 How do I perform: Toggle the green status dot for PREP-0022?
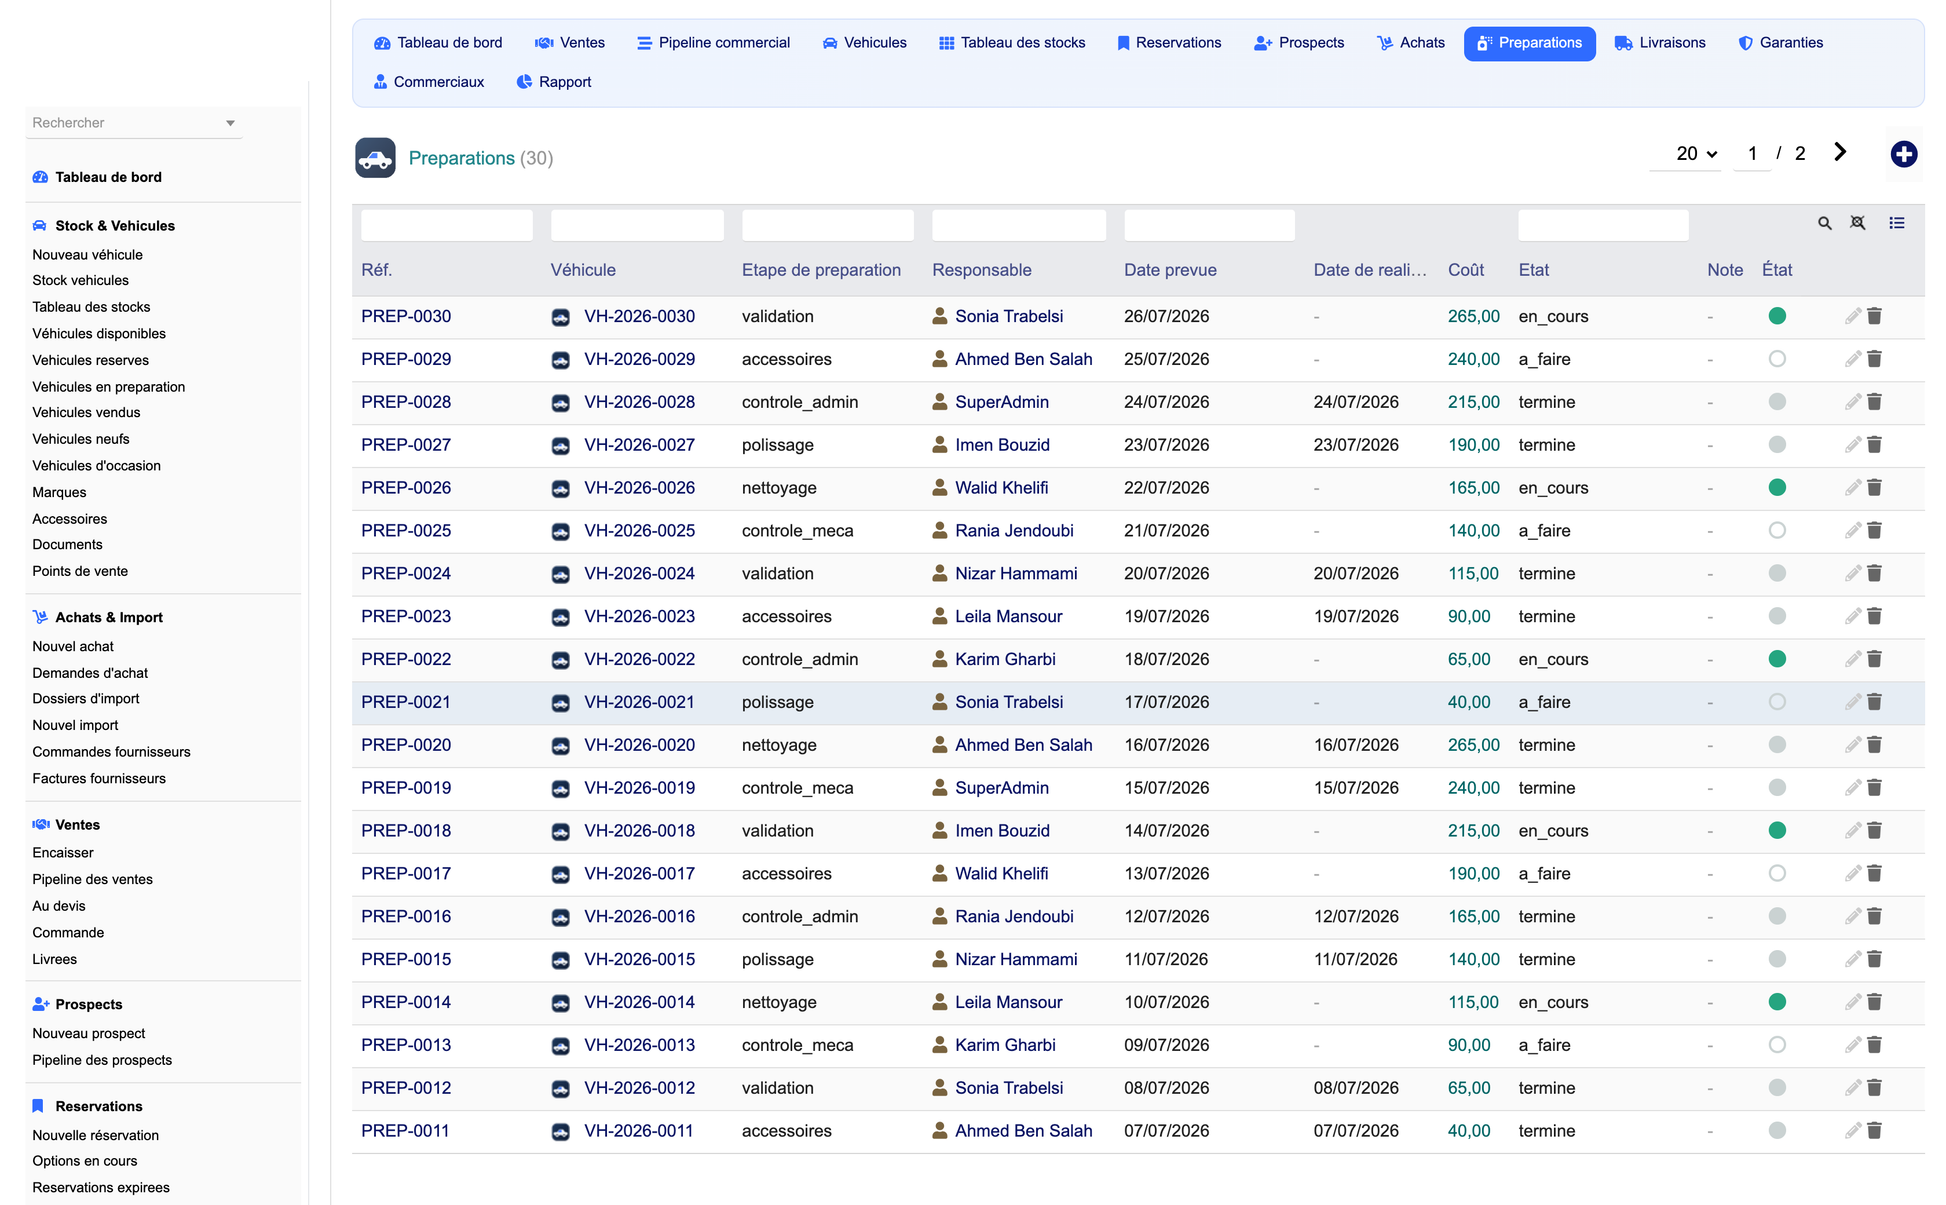[x=1776, y=659]
